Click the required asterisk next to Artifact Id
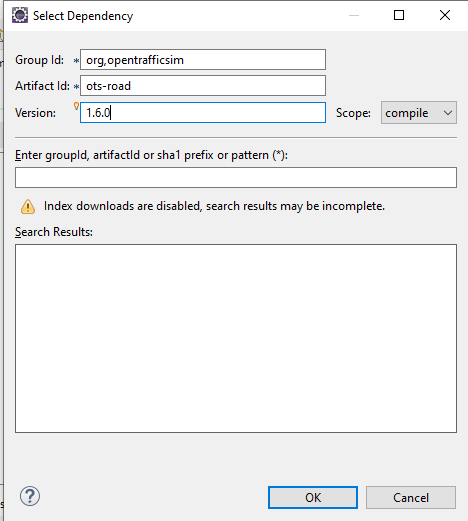The width and height of the screenshot is (468, 521). [x=76, y=87]
